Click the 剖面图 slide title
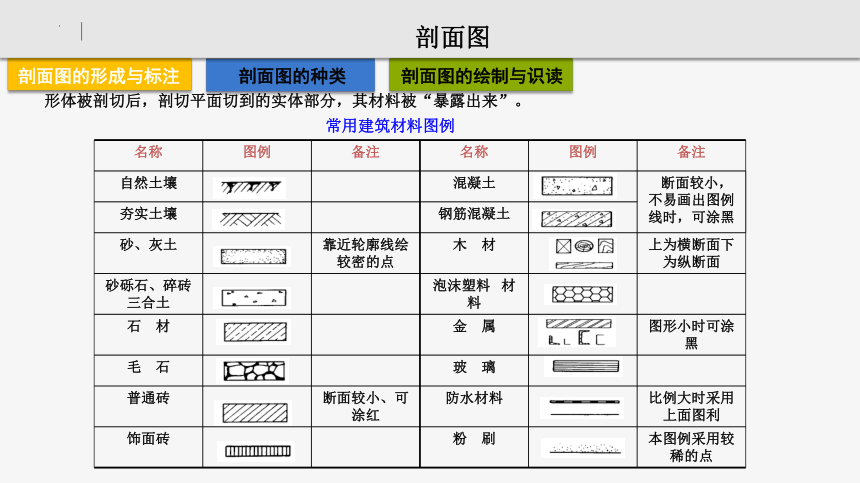Viewport: 860px width, 483px height. point(452,37)
